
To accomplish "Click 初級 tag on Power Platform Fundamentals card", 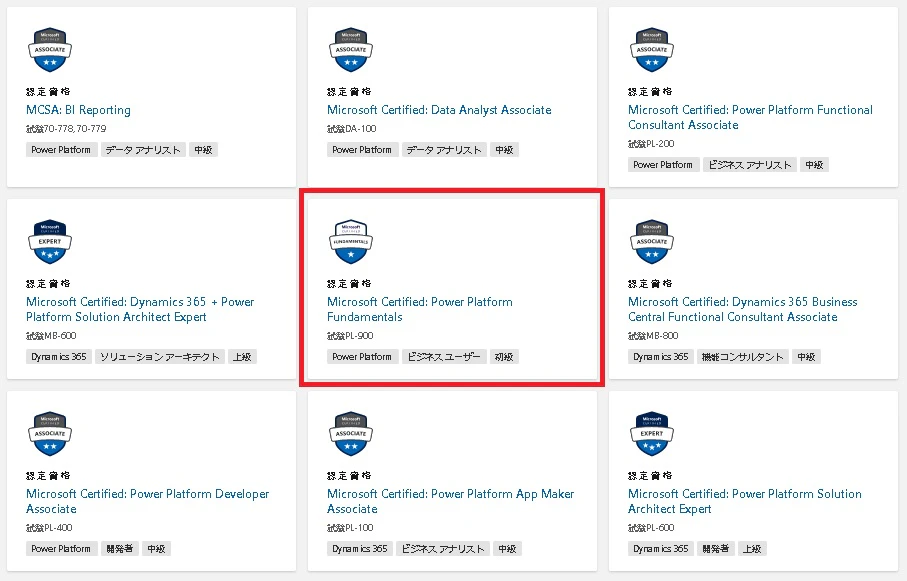I will tap(504, 357).
